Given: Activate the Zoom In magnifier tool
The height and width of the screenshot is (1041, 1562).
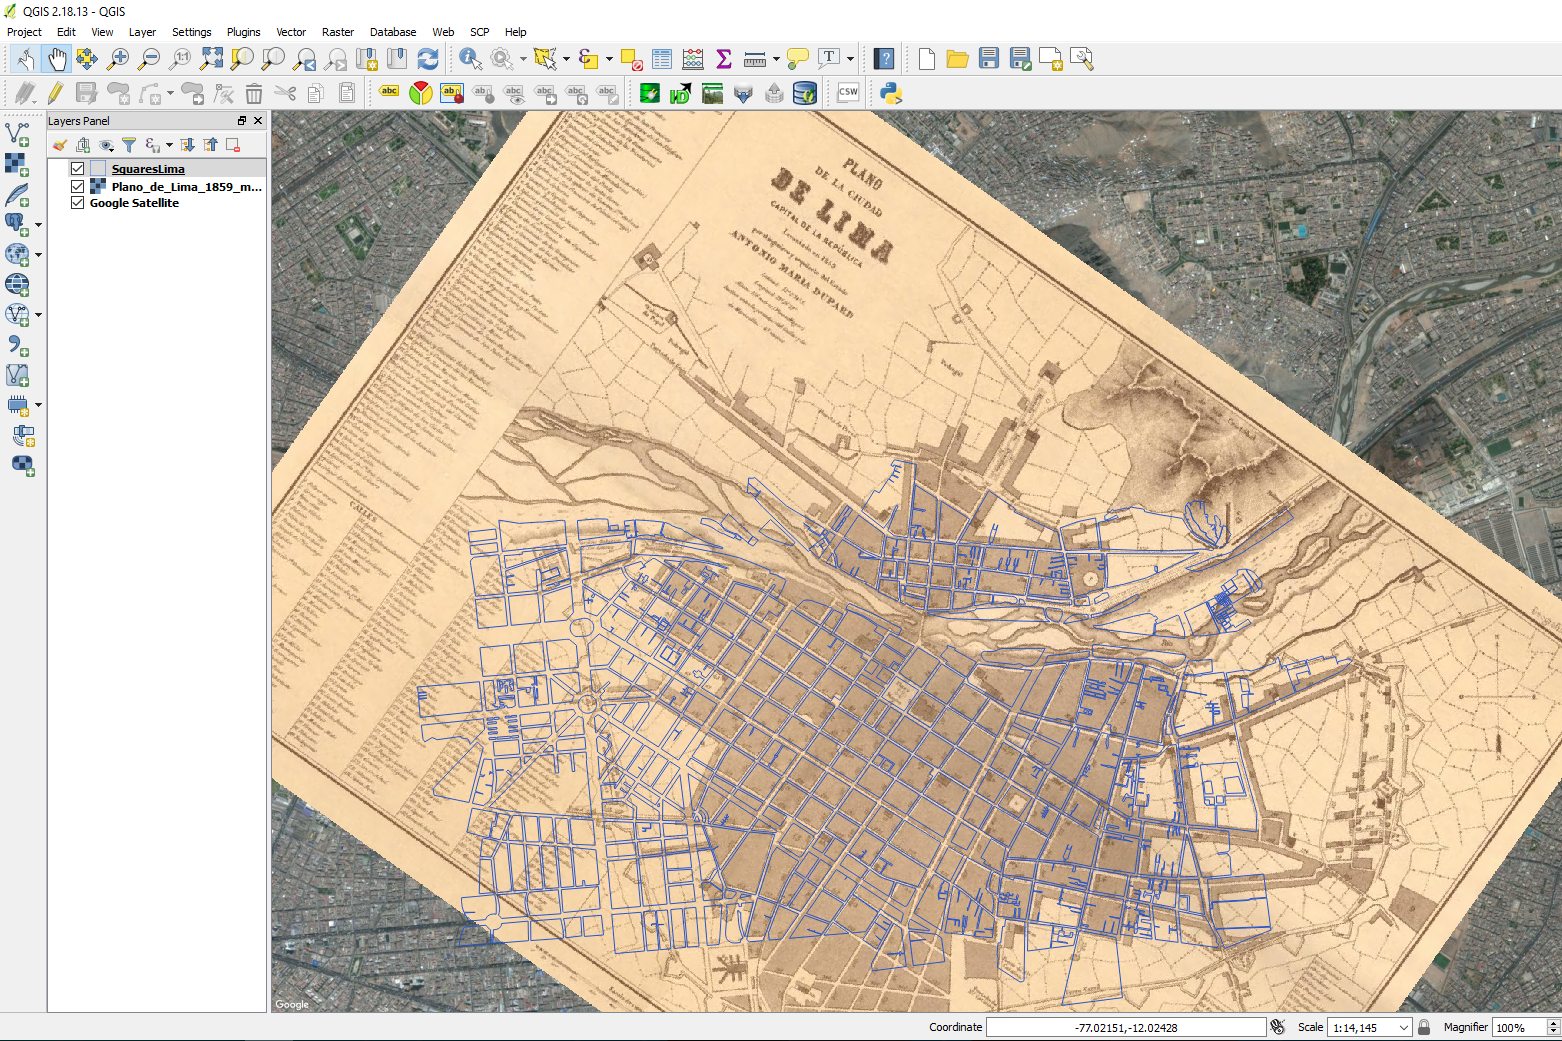Looking at the screenshot, I should tap(118, 59).
